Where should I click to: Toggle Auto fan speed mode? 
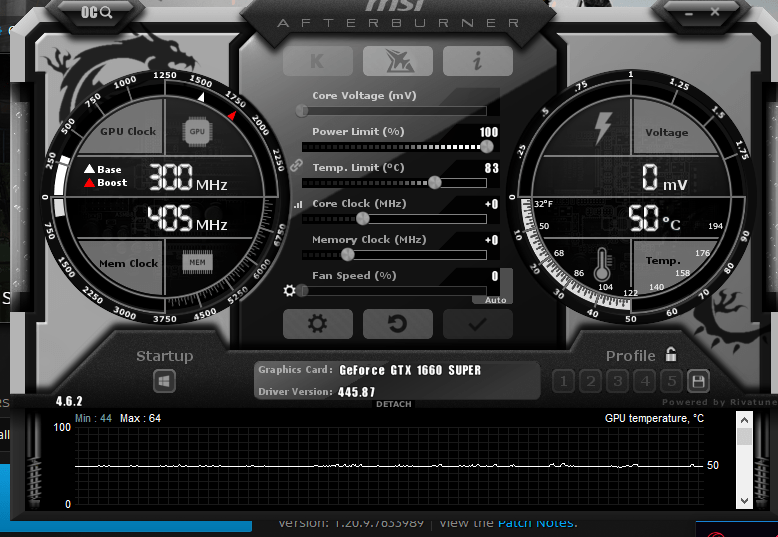click(x=495, y=300)
